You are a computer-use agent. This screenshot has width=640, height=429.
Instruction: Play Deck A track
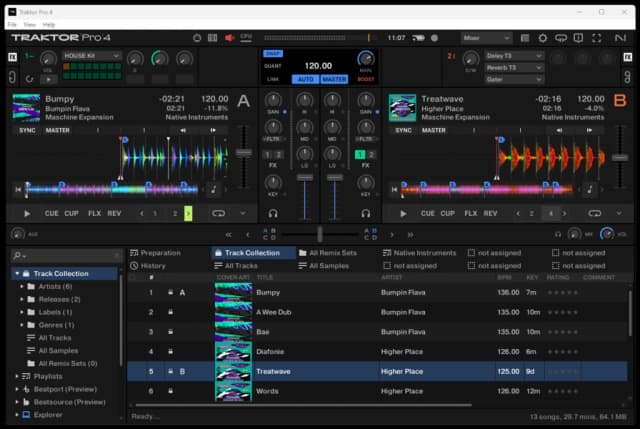pos(27,213)
